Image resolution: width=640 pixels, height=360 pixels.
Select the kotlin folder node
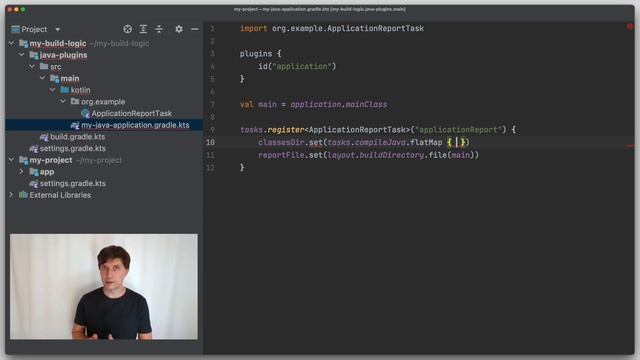[x=76, y=90]
